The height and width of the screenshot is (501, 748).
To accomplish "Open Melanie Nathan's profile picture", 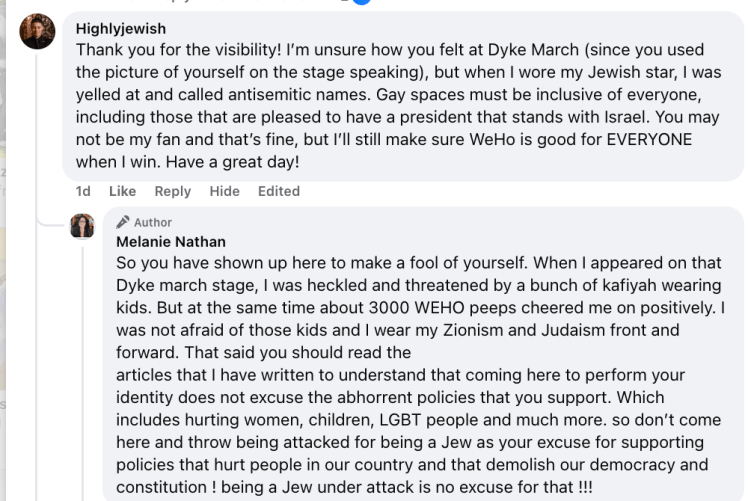I will click(x=82, y=225).
